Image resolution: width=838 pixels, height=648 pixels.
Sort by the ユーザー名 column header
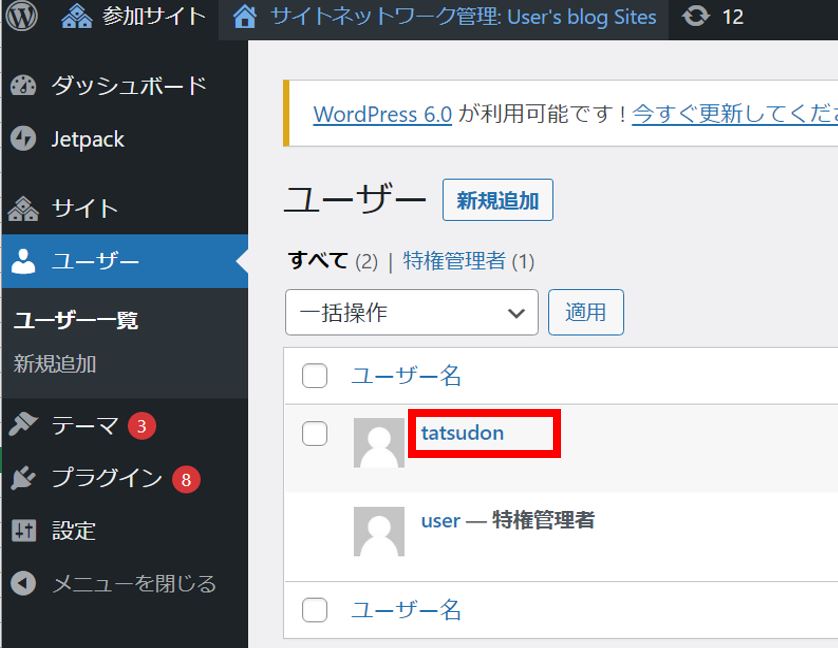(x=406, y=376)
